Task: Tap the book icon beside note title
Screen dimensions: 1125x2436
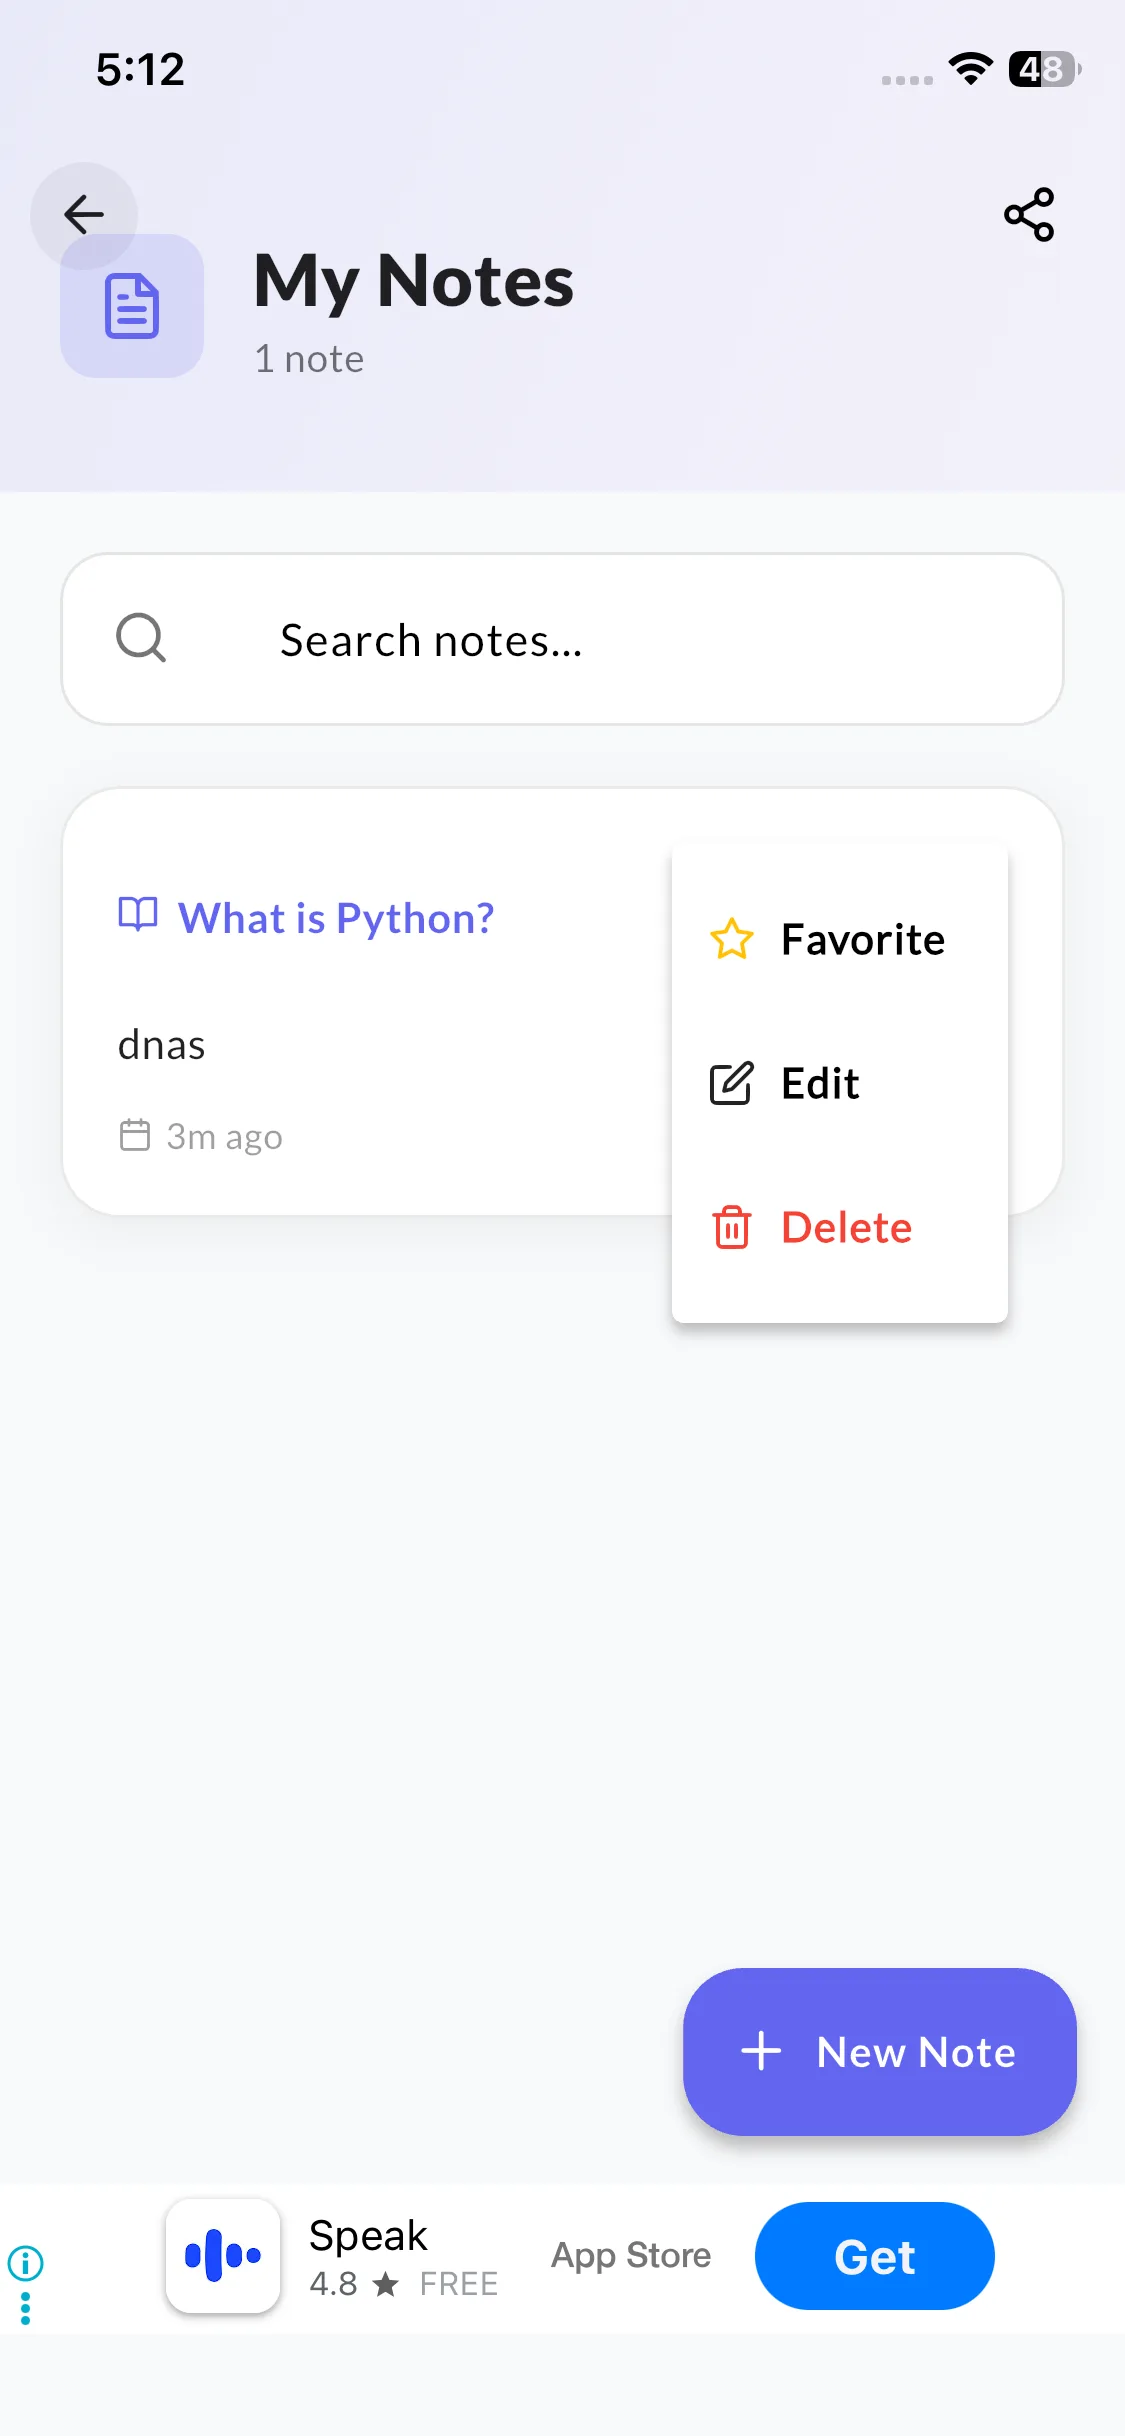Action: click(x=138, y=915)
